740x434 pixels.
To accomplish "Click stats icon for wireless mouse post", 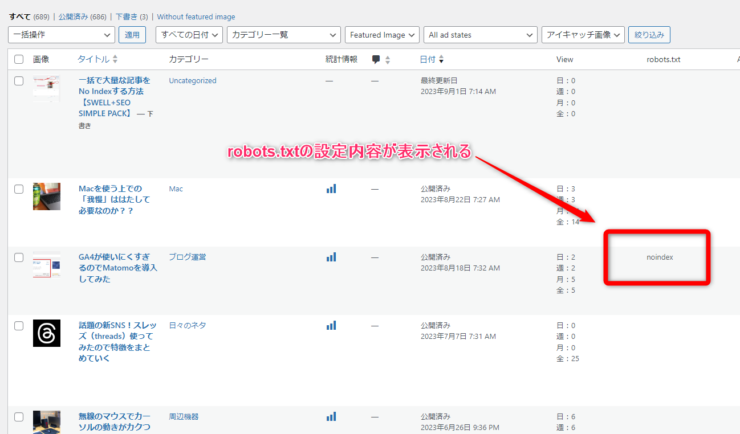I will [x=331, y=416].
